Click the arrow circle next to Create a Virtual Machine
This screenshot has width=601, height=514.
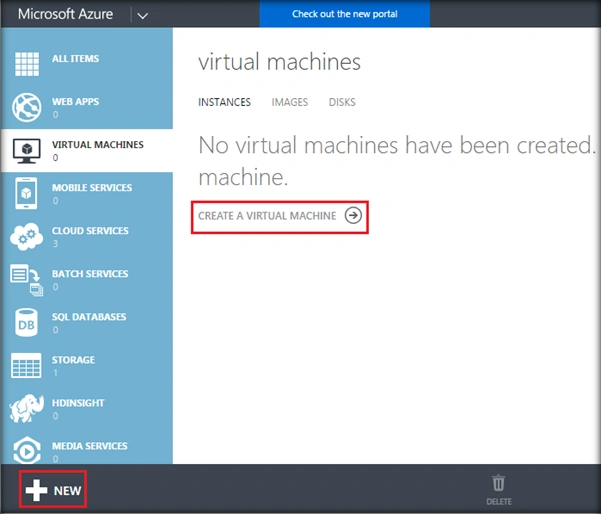[353, 215]
